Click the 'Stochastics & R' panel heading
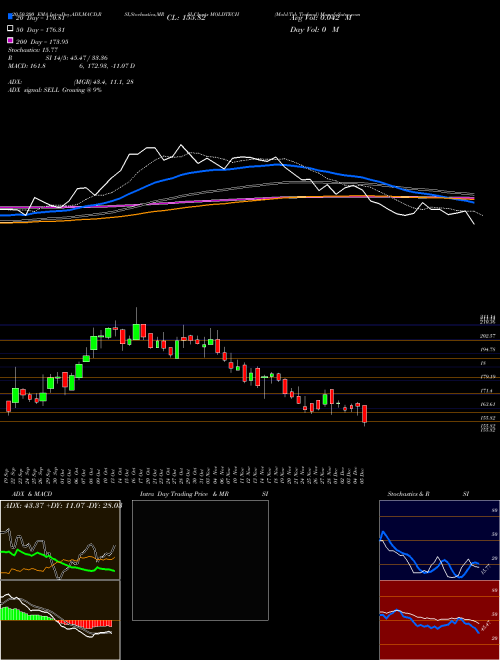 [x=409, y=494]
